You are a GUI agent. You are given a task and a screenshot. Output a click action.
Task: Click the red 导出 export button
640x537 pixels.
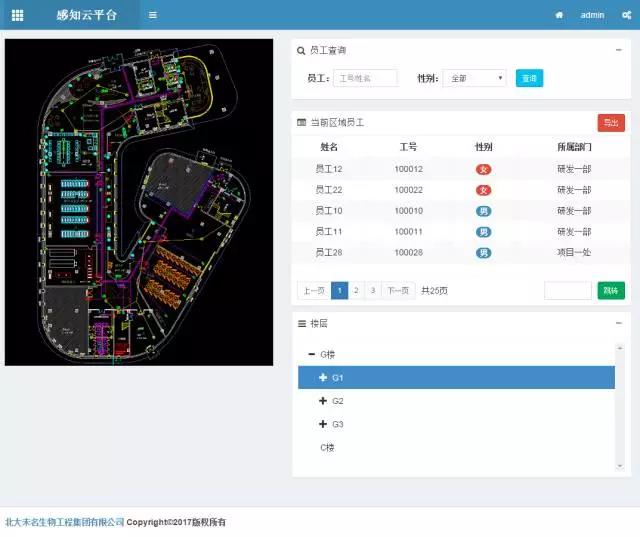[610, 122]
